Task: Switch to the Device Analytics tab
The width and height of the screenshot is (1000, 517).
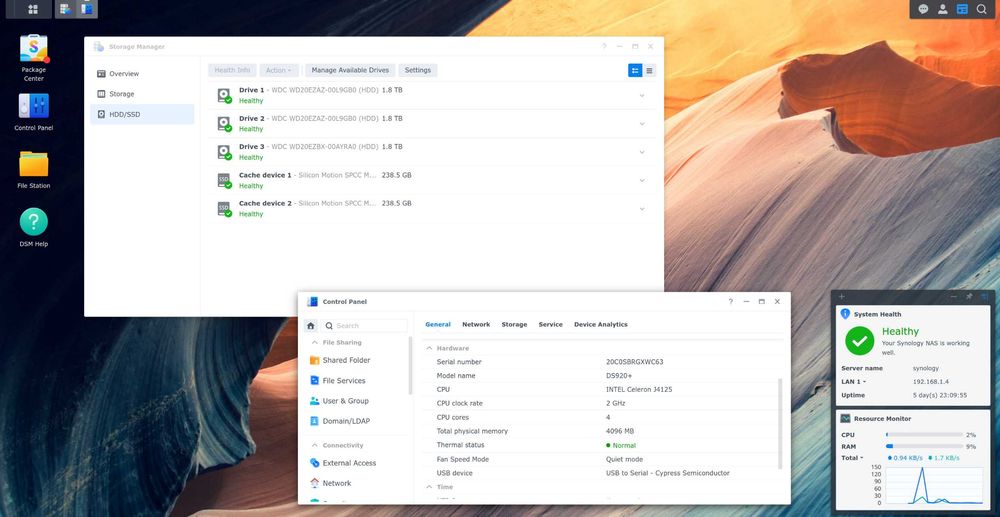Action: click(601, 324)
